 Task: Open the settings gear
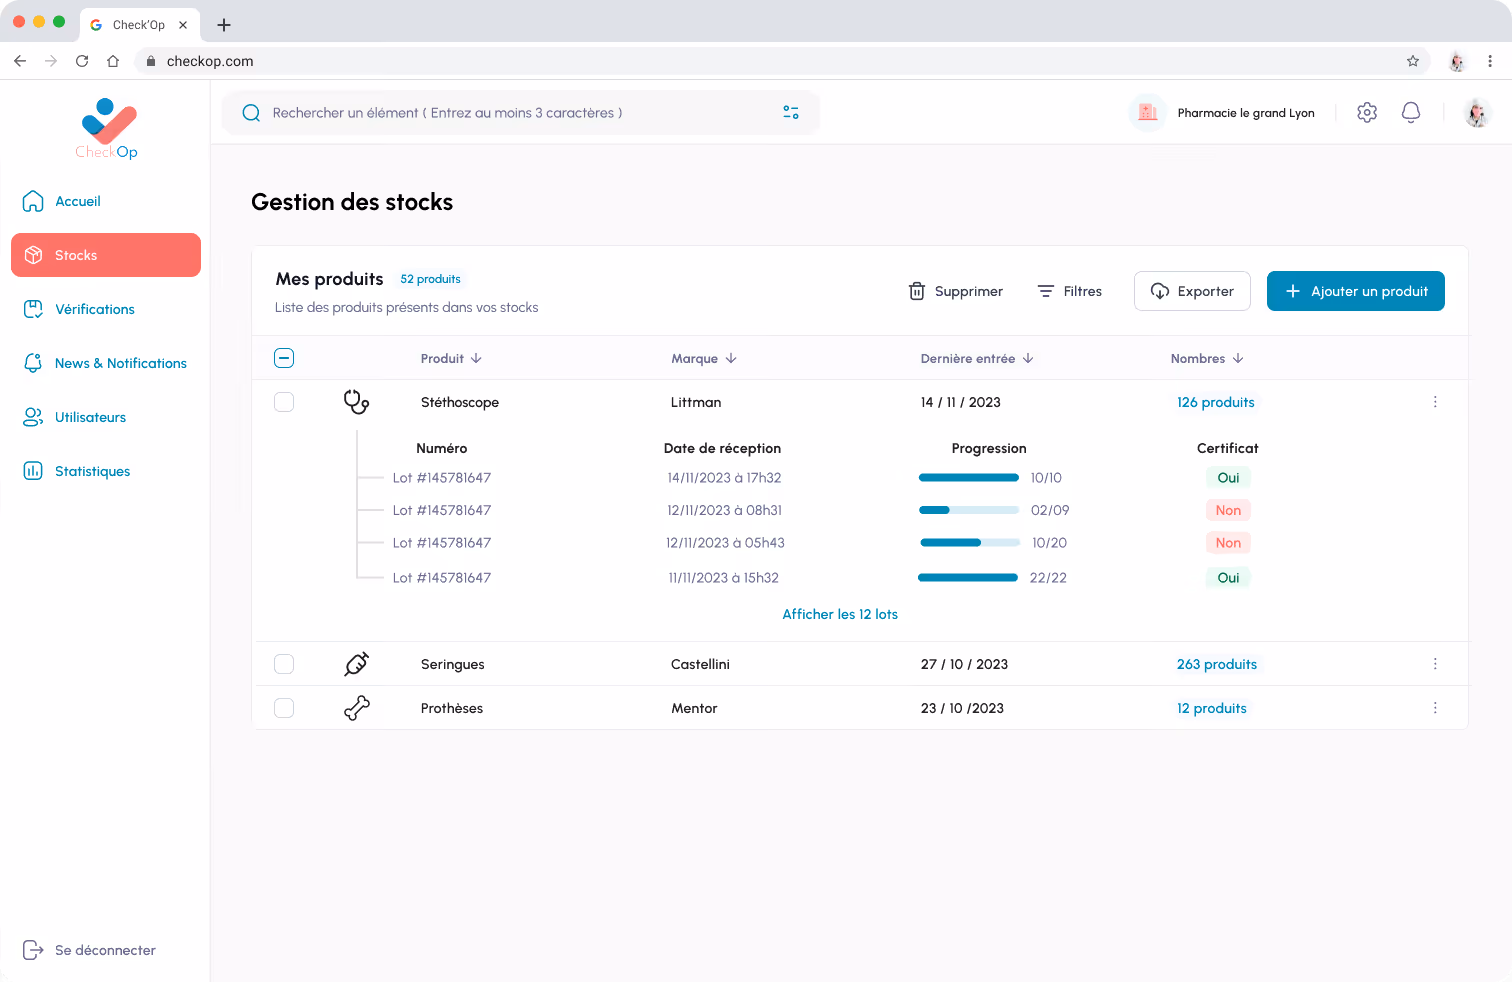coord(1367,112)
